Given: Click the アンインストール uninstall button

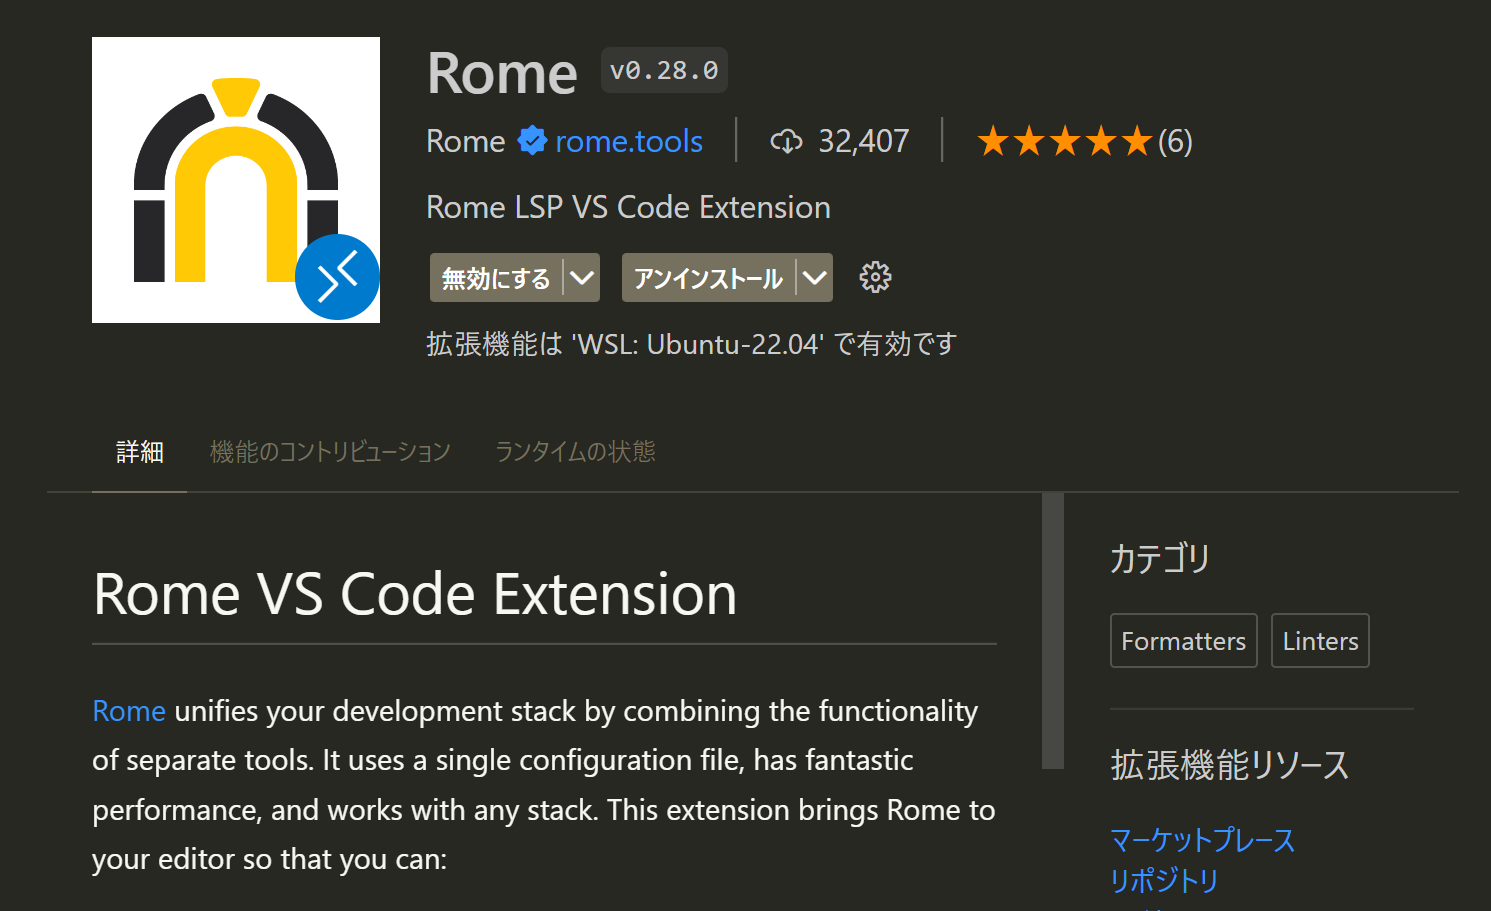Looking at the screenshot, I should pos(709,278).
